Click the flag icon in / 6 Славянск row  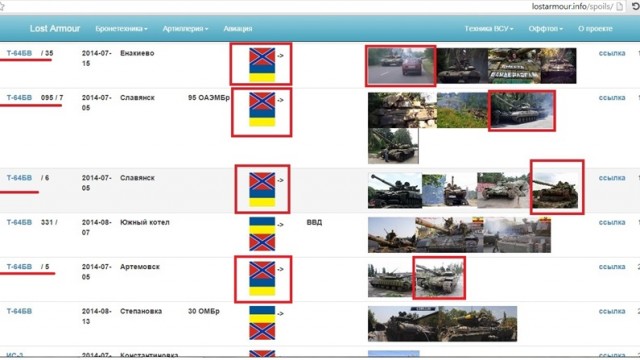pyautogui.click(x=262, y=190)
